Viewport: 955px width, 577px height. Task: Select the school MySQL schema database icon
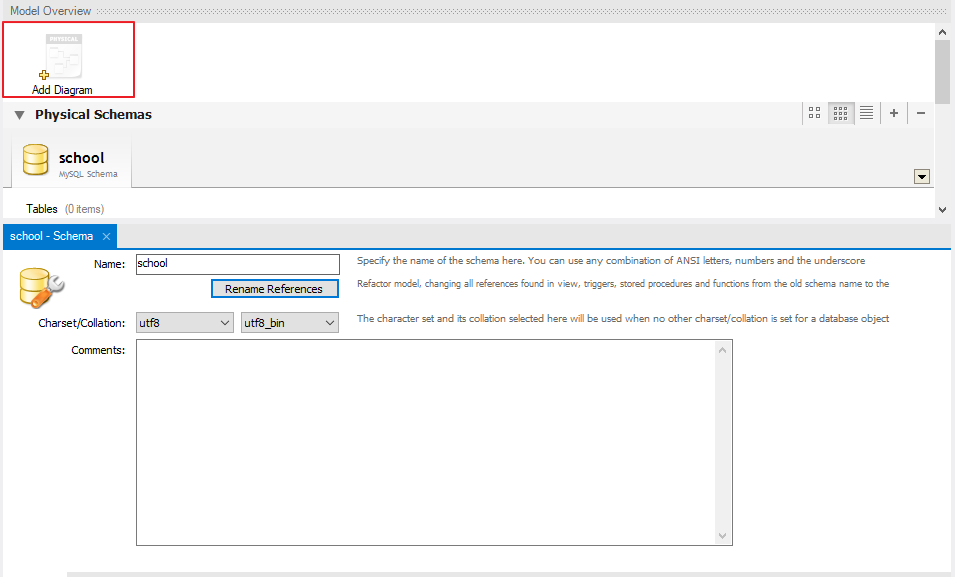tap(37, 160)
